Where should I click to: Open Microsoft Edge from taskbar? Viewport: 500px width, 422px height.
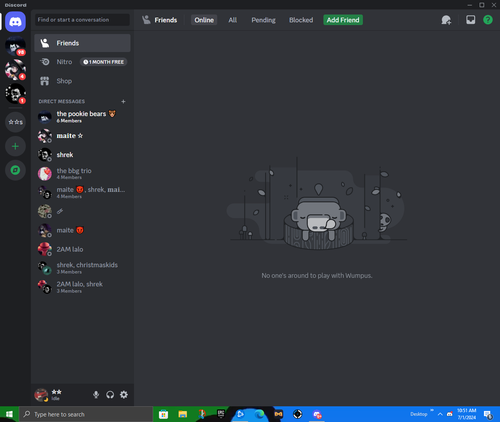coord(259,414)
